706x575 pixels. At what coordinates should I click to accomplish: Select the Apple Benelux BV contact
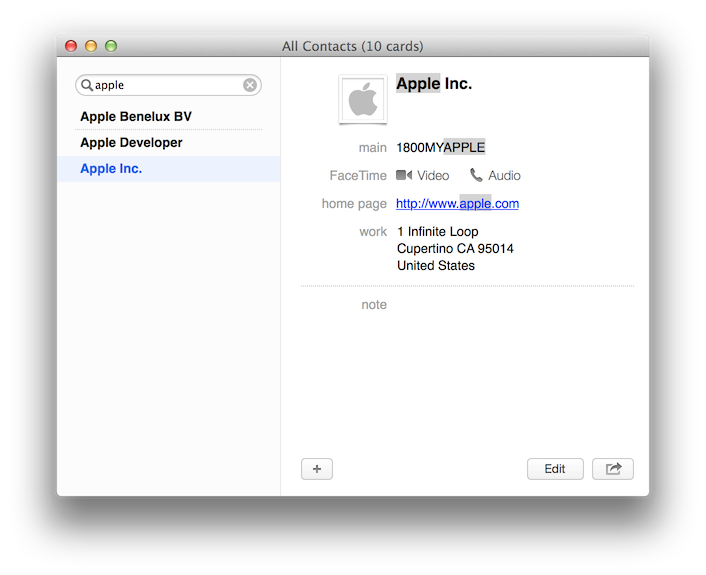pos(168,117)
